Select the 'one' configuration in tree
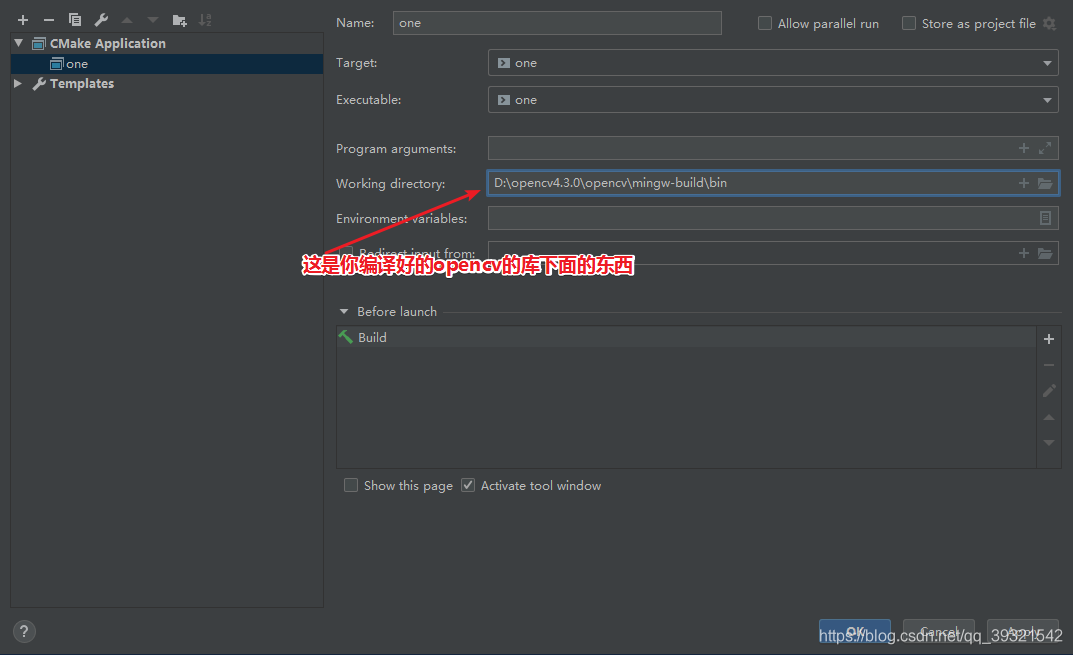The image size is (1073, 655). click(x=167, y=64)
